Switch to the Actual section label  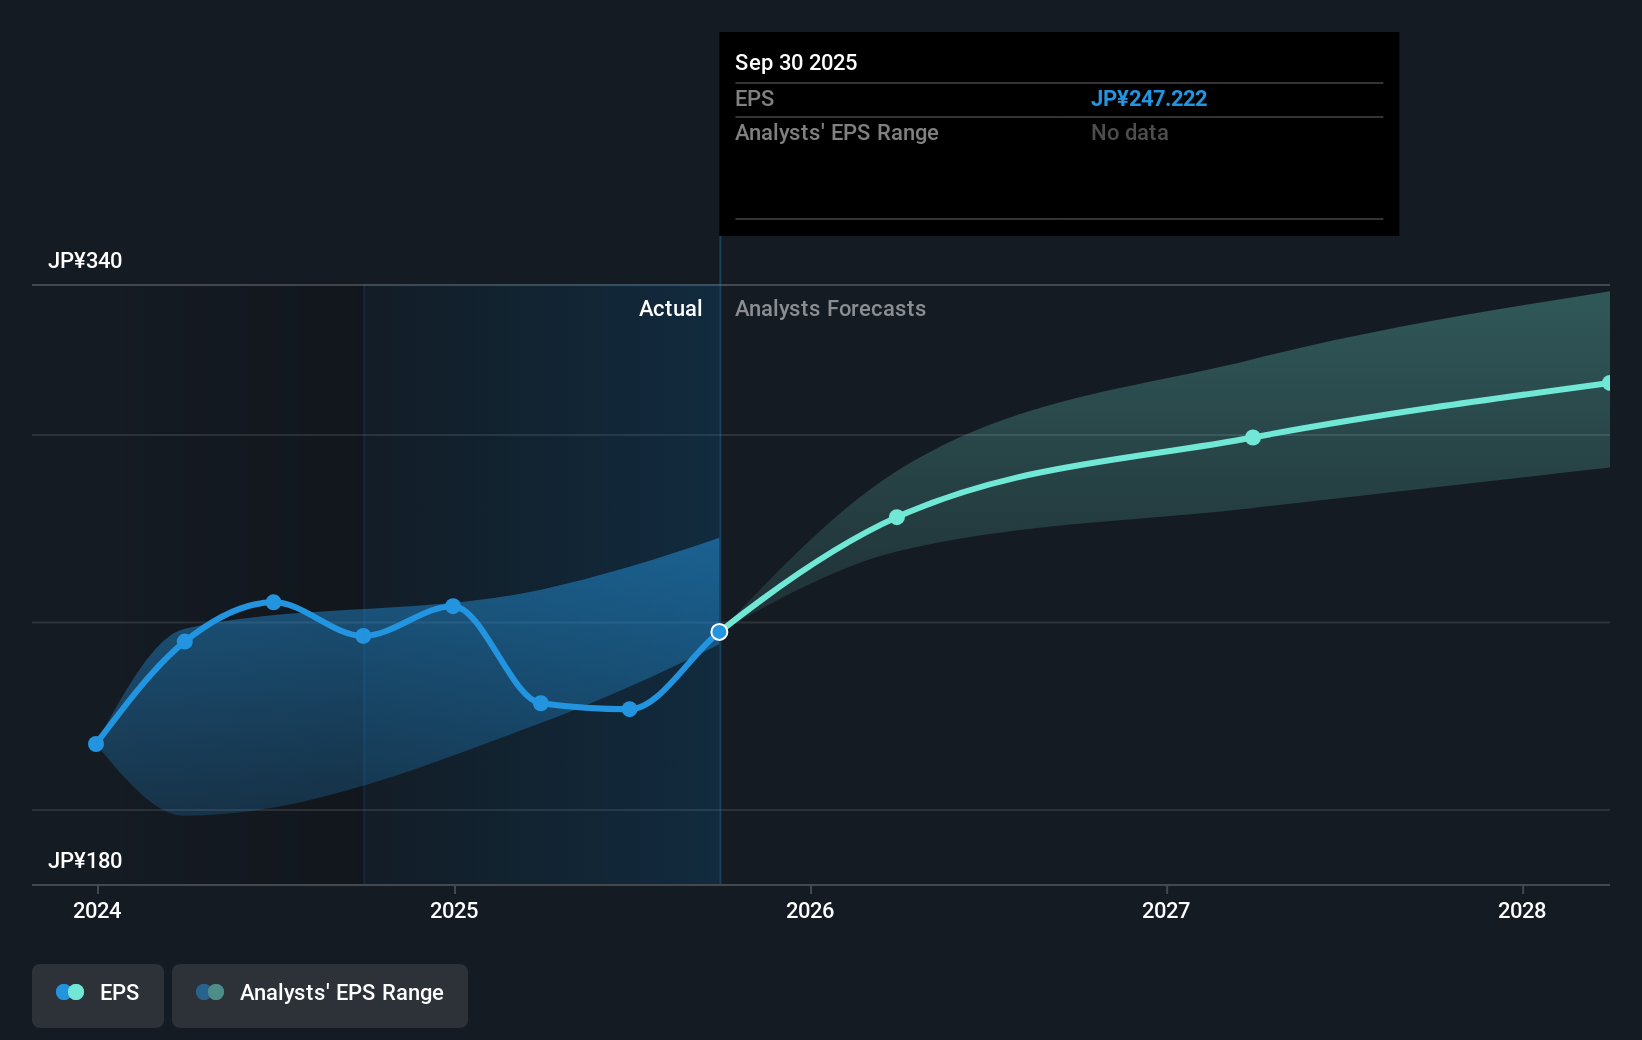point(670,308)
